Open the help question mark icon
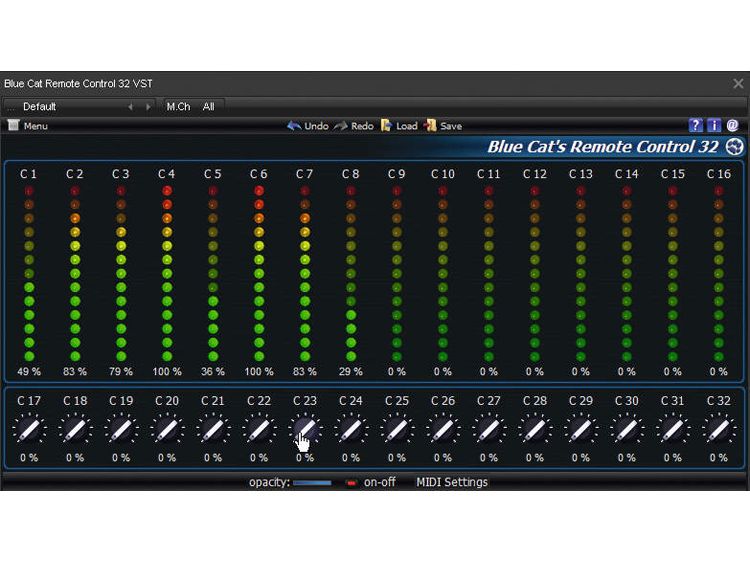 (x=695, y=125)
